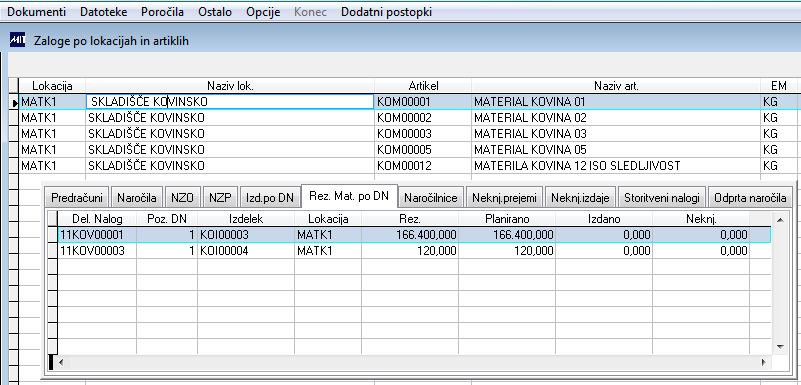This screenshot has height=385, width=801.
Task: Open the Dokumenti menu
Action: (x=36, y=12)
